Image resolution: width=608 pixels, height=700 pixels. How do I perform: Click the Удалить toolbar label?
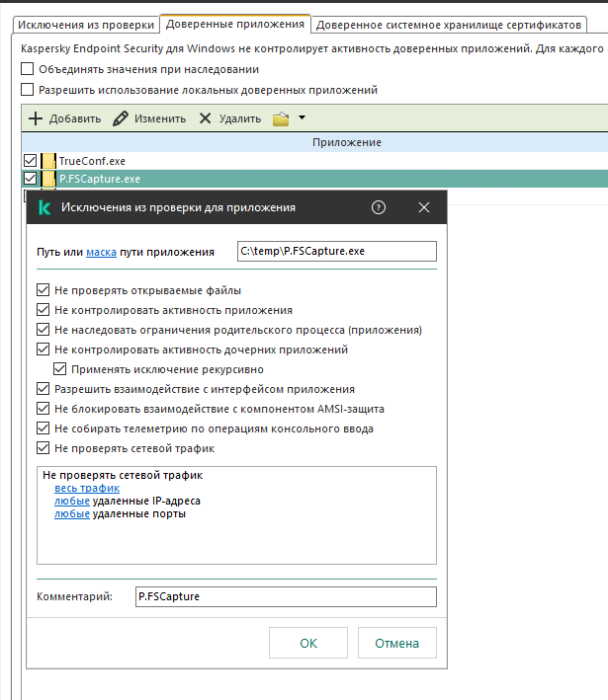(x=240, y=119)
